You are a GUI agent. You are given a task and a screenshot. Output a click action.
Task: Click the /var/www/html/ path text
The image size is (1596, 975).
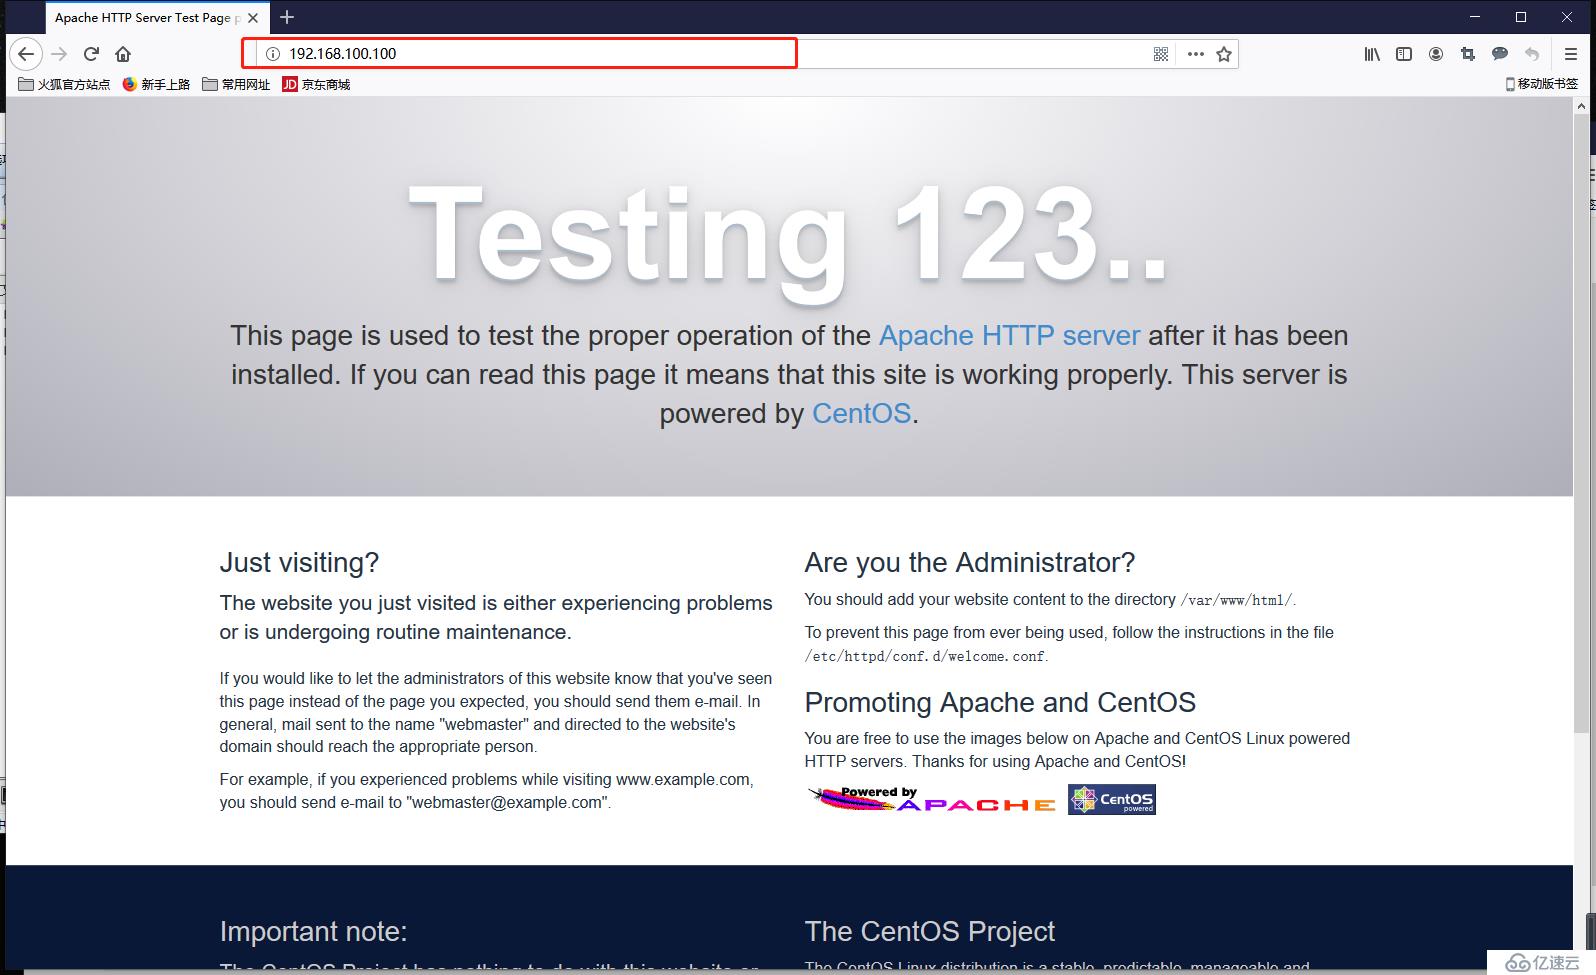(1237, 600)
